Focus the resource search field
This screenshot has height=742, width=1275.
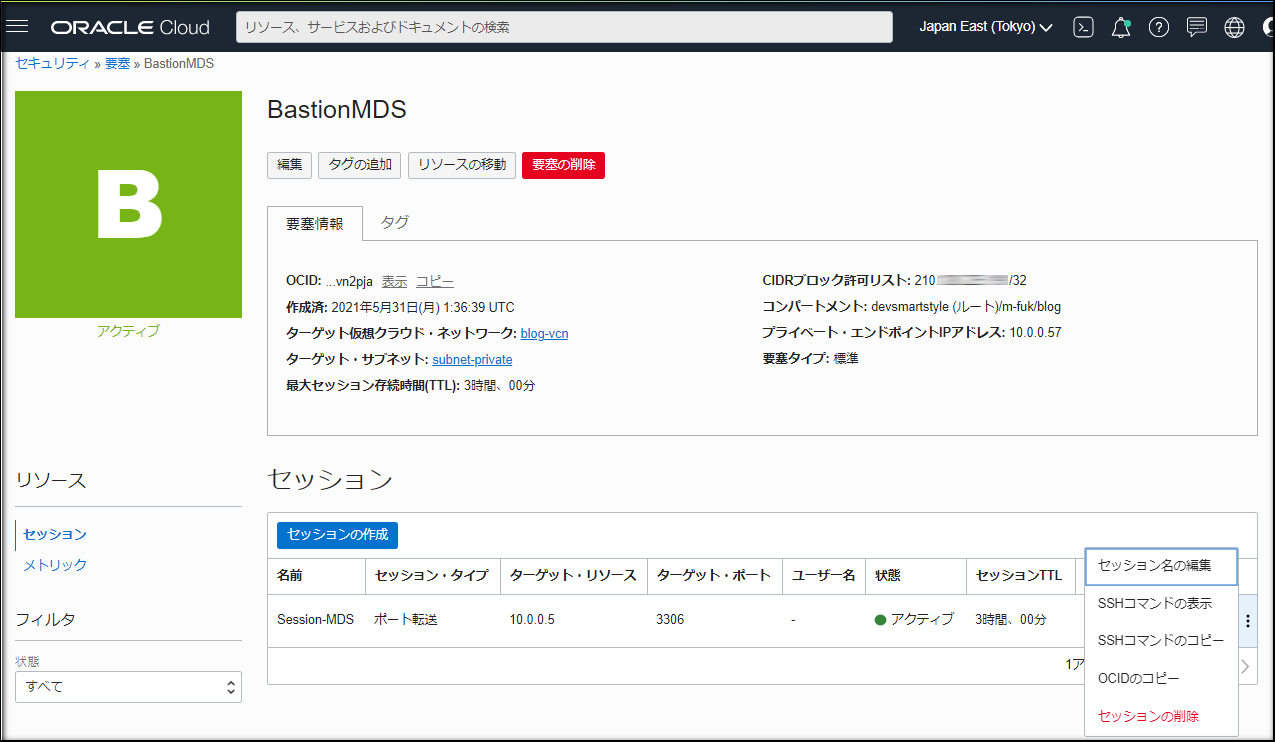pos(564,27)
